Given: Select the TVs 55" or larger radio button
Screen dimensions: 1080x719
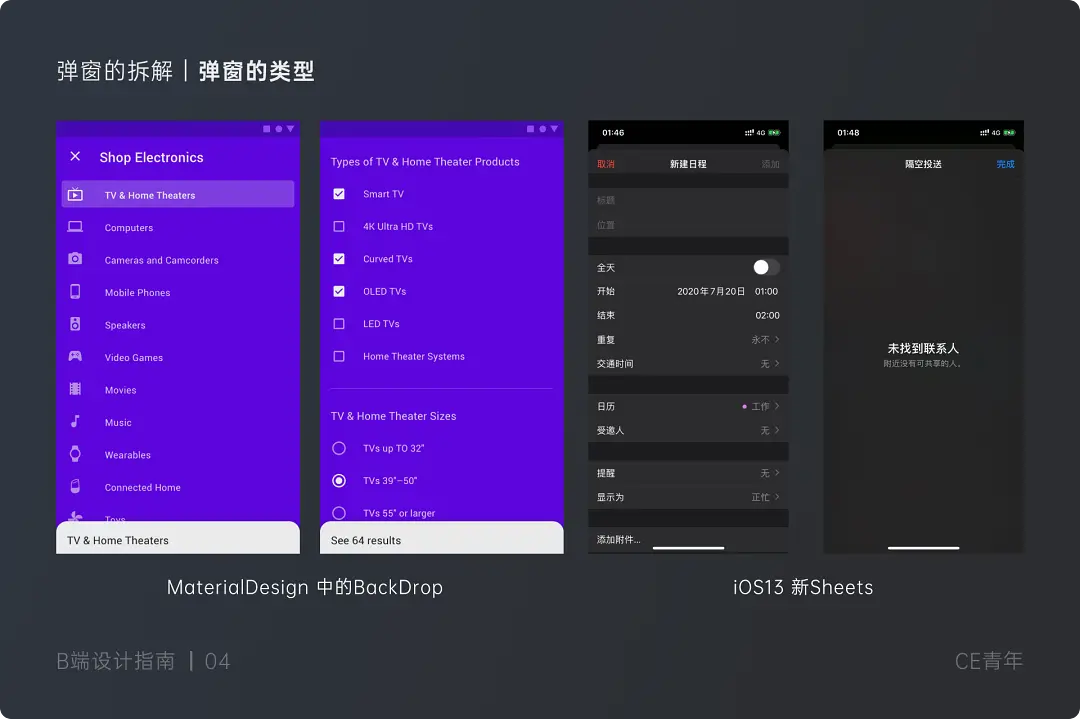Looking at the screenshot, I should (x=339, y=513).
